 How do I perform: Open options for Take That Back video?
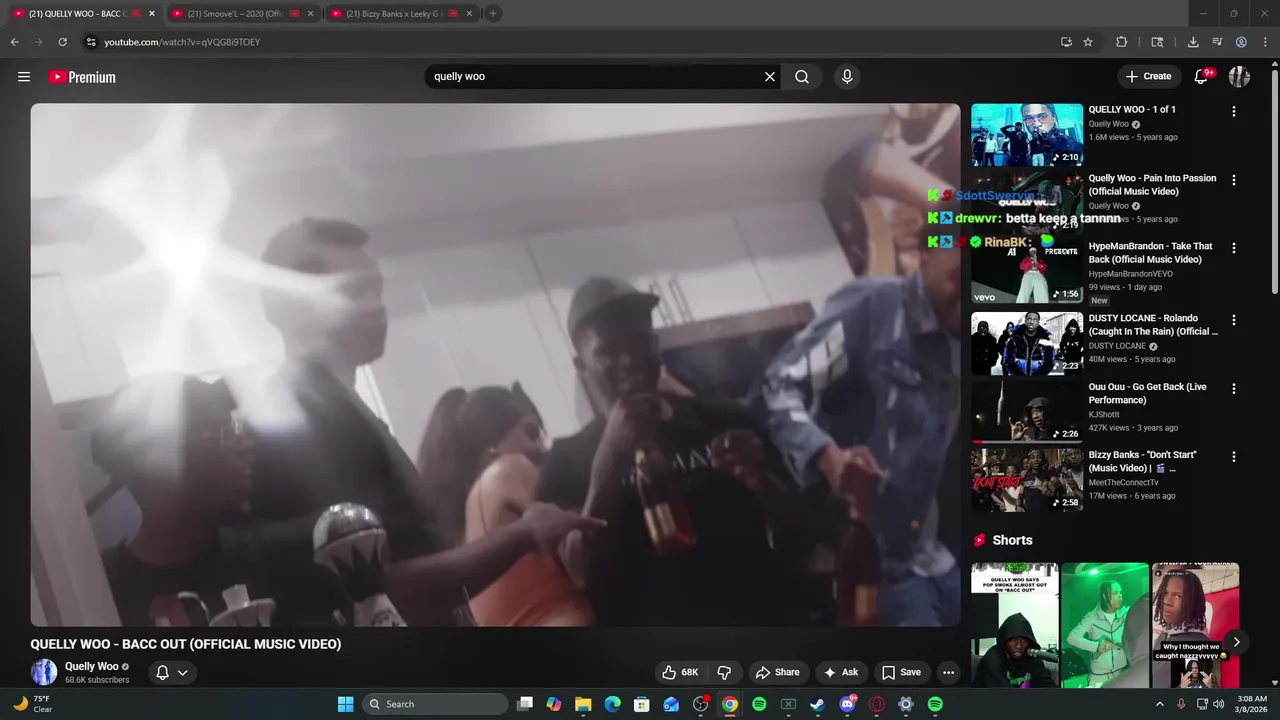coord(1233,248)
